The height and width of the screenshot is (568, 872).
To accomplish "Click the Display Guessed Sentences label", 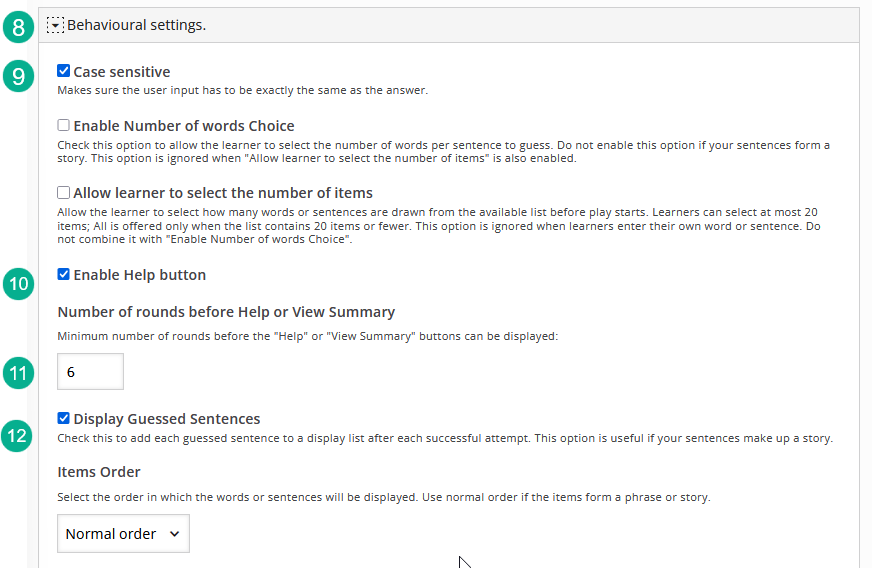I will coord(167,419).
